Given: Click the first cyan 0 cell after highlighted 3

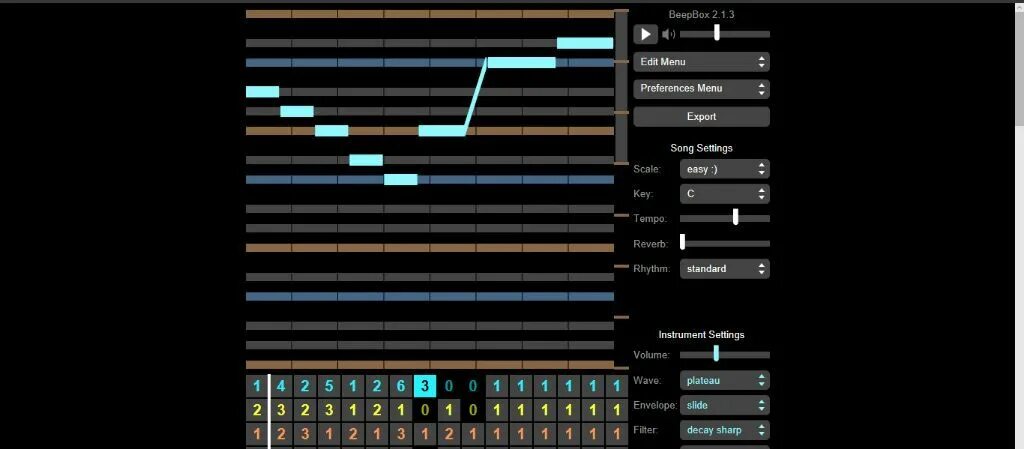Looking at the screenshot, I should coord(449,386).
